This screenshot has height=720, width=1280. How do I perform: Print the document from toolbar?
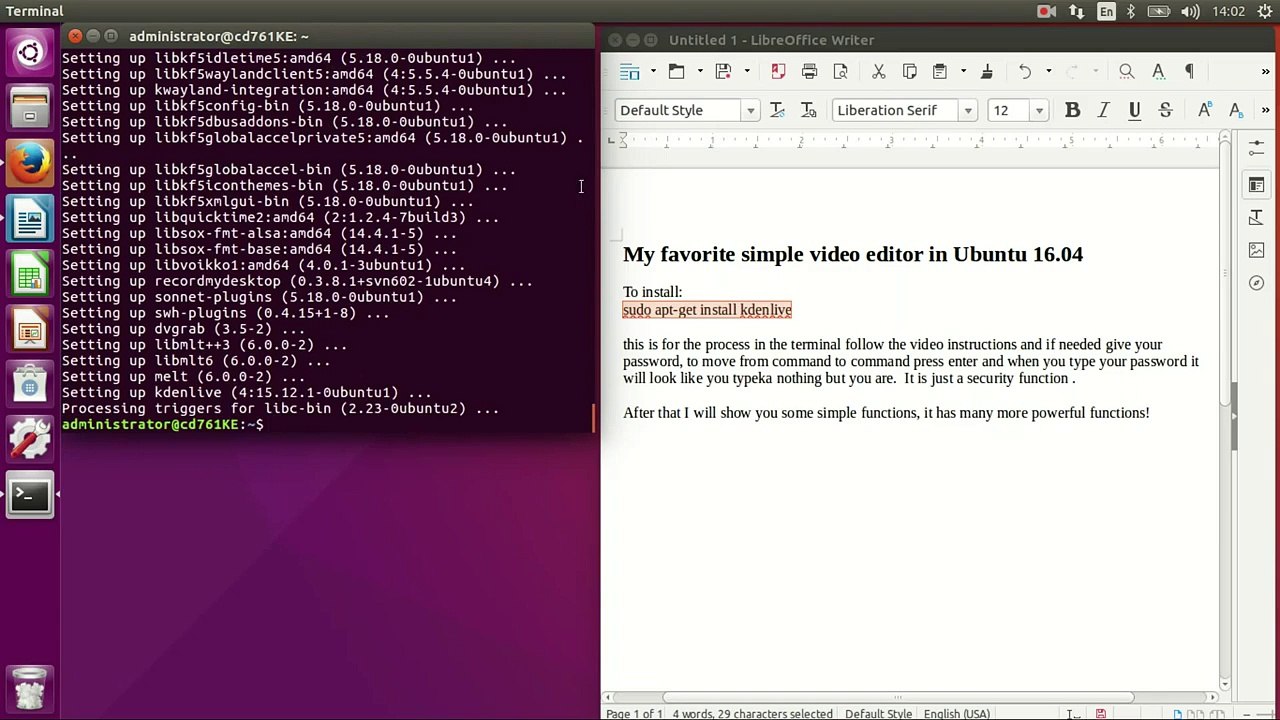[809, 71]
